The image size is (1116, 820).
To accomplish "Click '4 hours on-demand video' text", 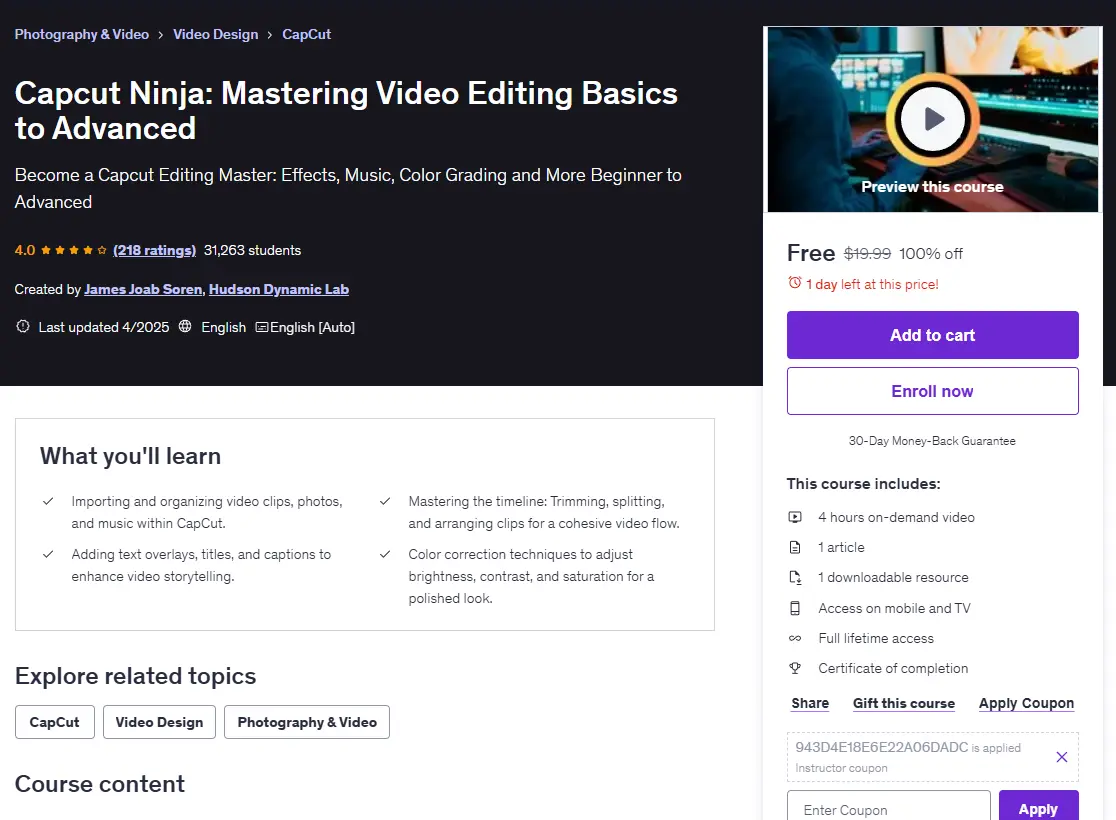I will [x=896, y=517].
